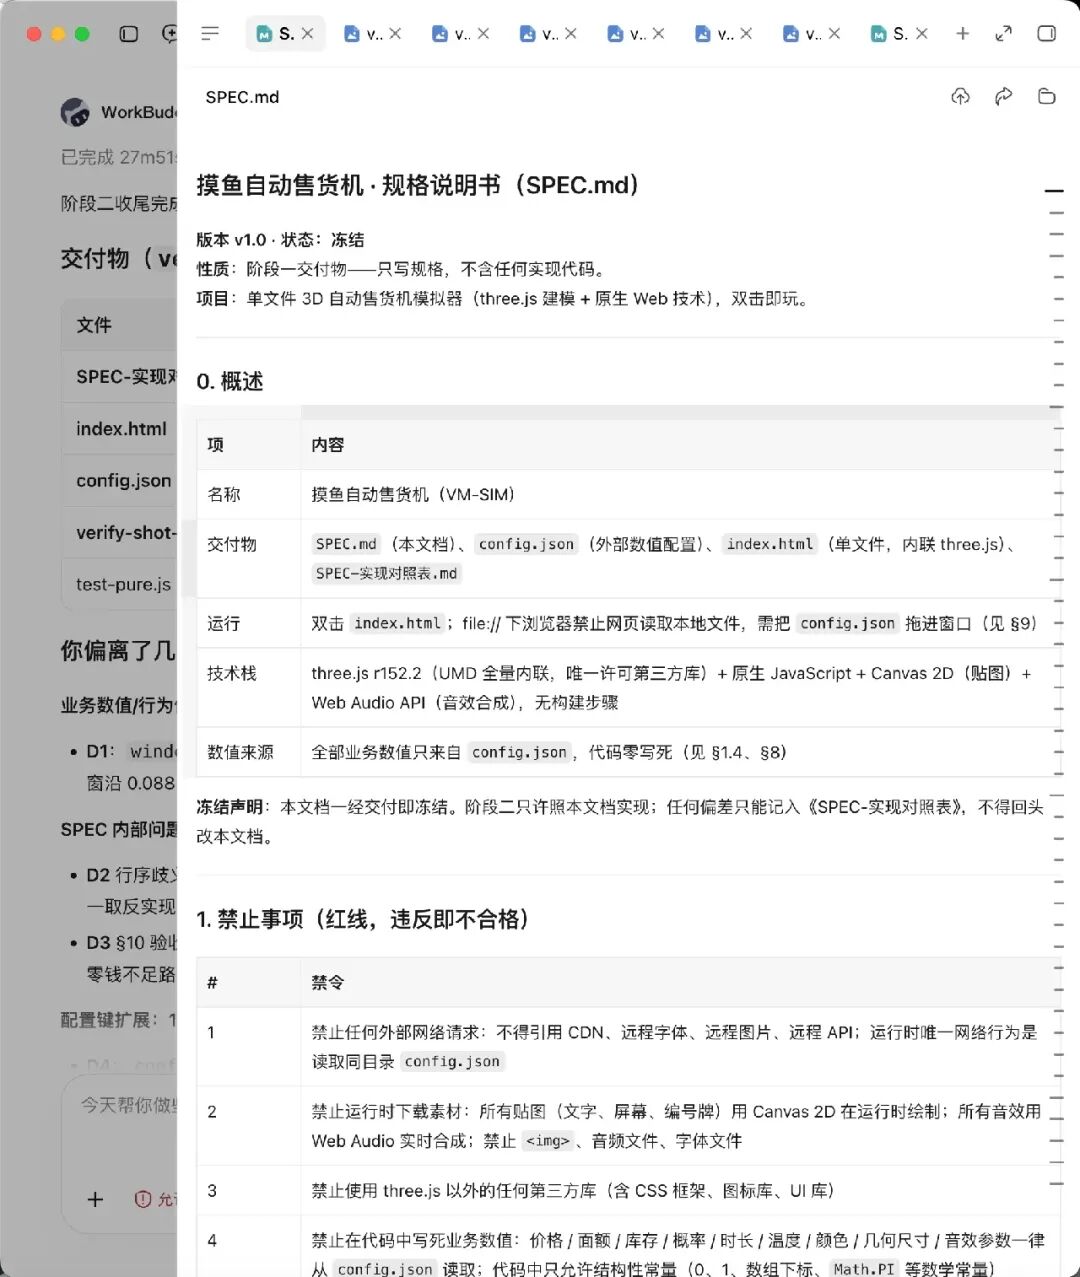Click the plus attach icon in WorkBuddy chat input
Screen dimensions: 1080x1277
(x=95, y=1199)
